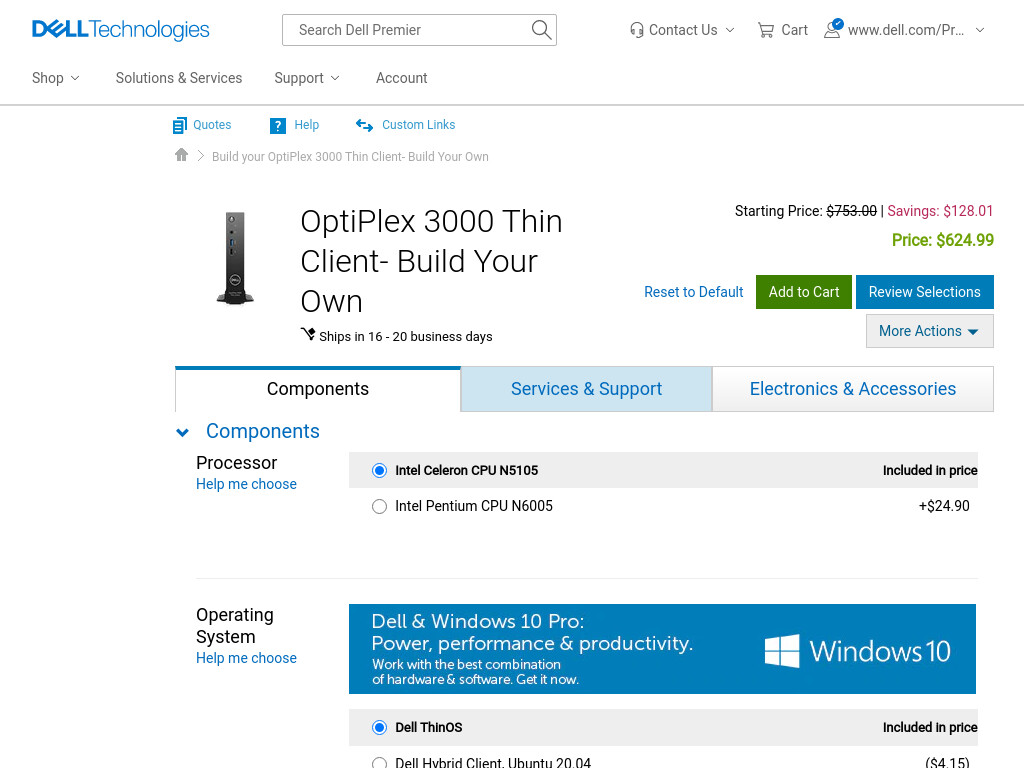1024x768 pixels.
Task: Click the Custom Links arrows icon
Action: click(x=364, y=125)
